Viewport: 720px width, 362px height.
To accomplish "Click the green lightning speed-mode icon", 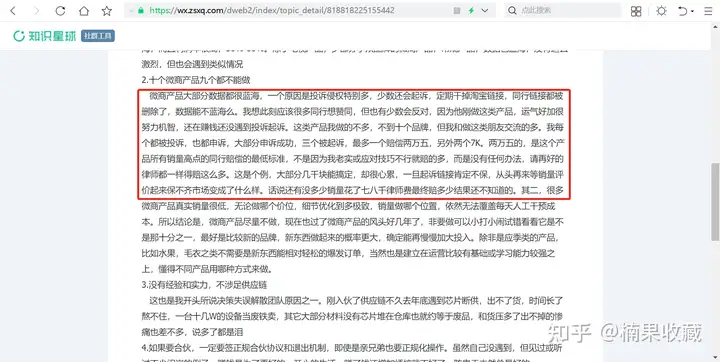I will pyautogui.click(x=471, y=11).
